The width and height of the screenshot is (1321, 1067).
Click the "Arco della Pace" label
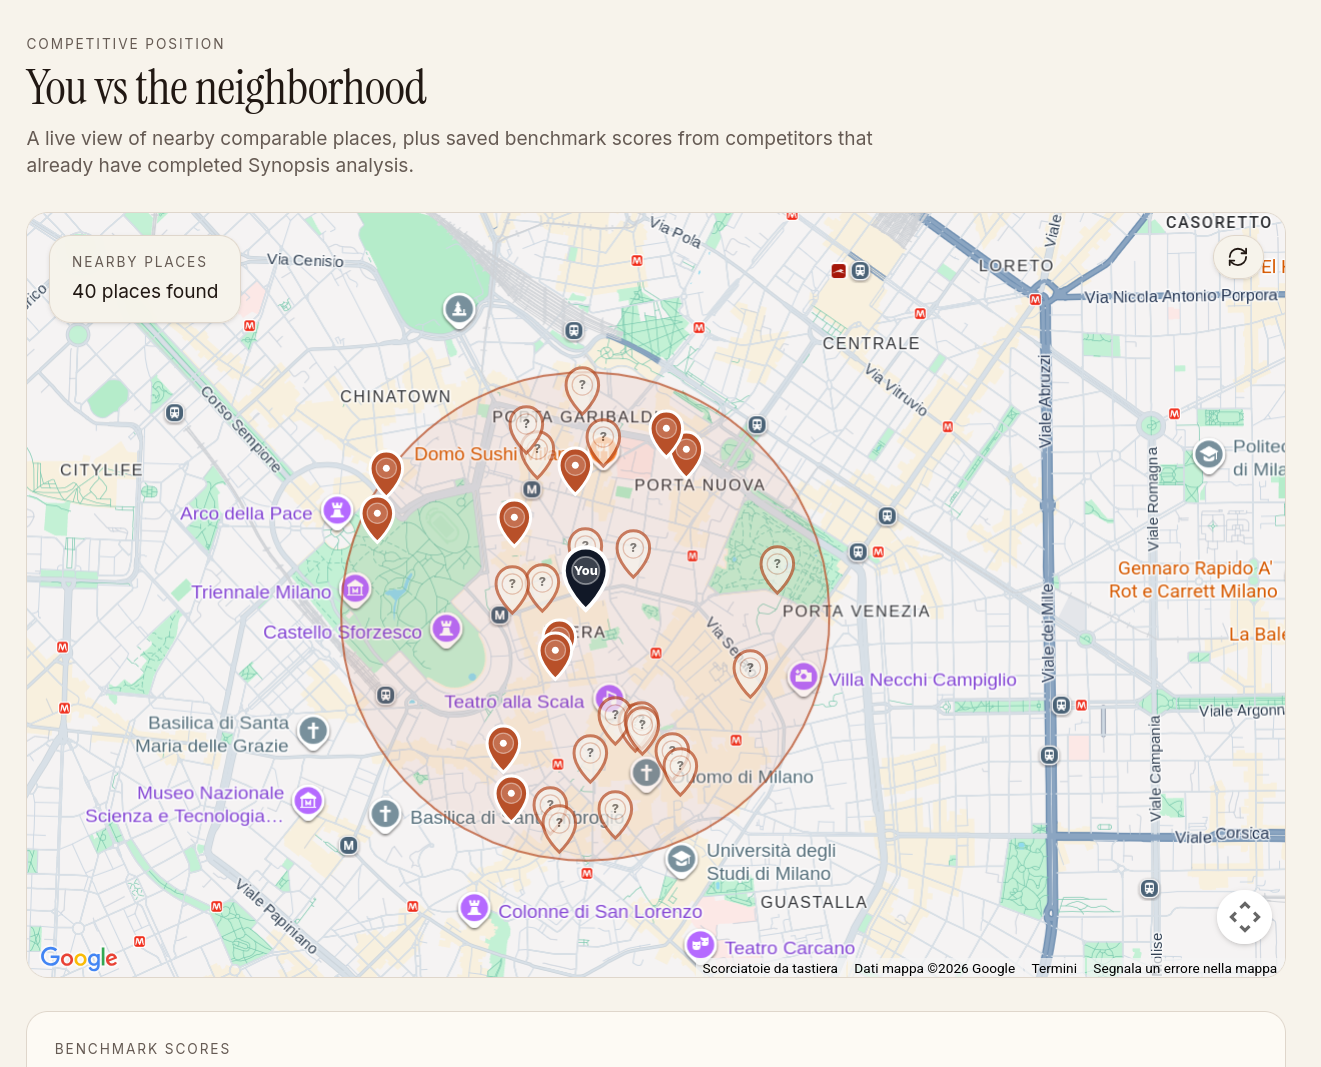click(246, 514)
